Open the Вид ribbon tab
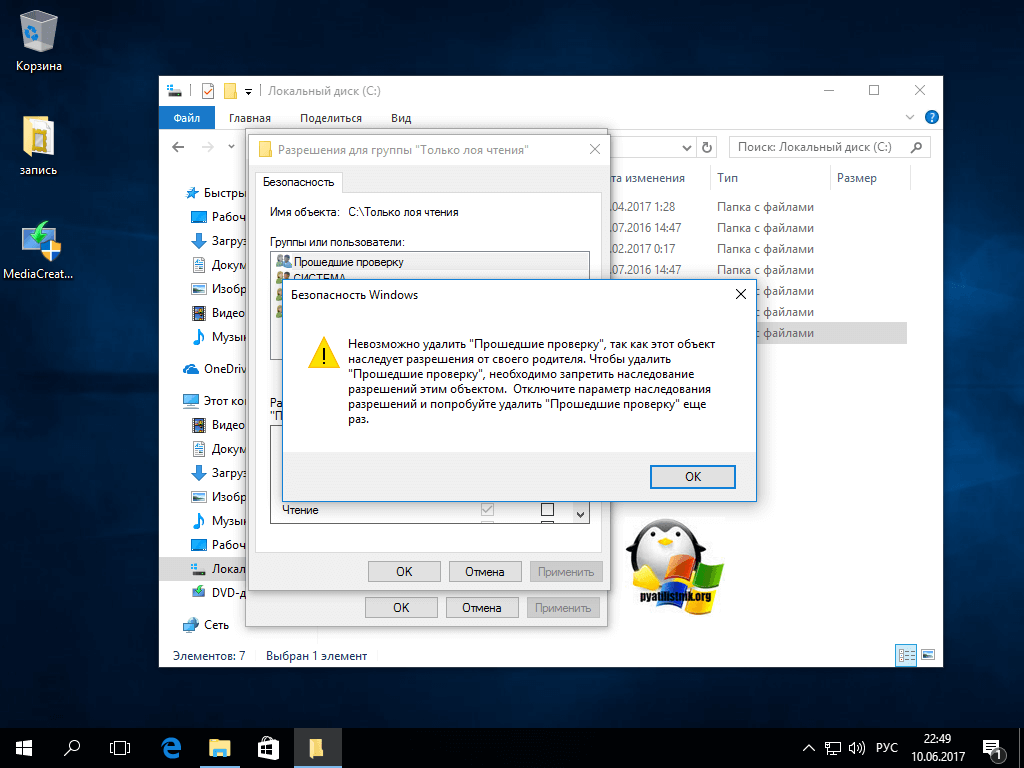Image resolution: width=1024 pixels, height=768 pixels. [401, 118]
